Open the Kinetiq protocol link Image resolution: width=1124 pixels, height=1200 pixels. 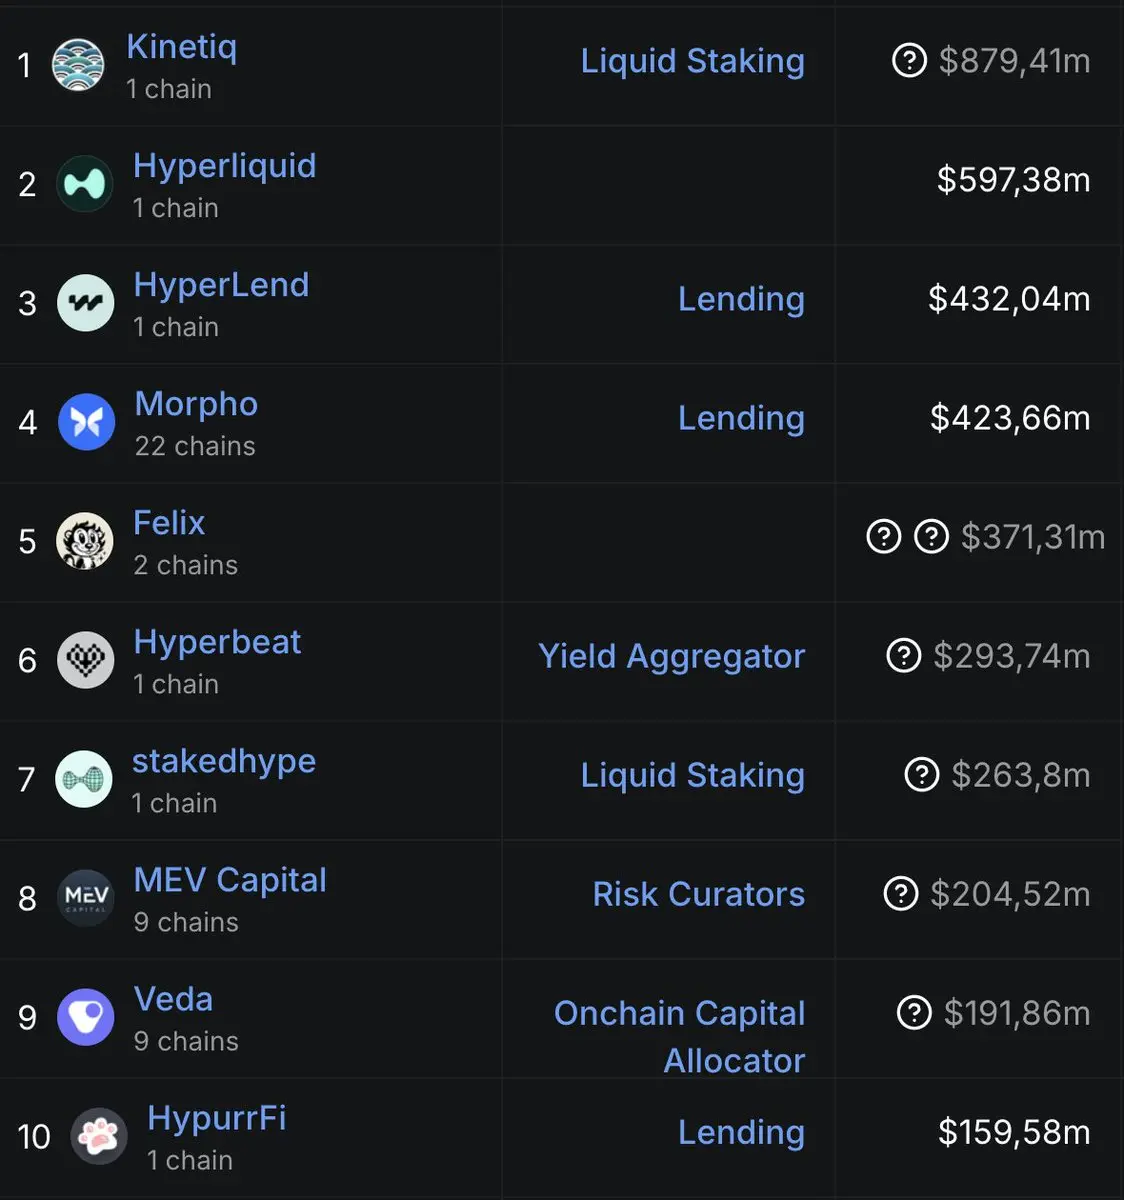[x=182, y=46]
